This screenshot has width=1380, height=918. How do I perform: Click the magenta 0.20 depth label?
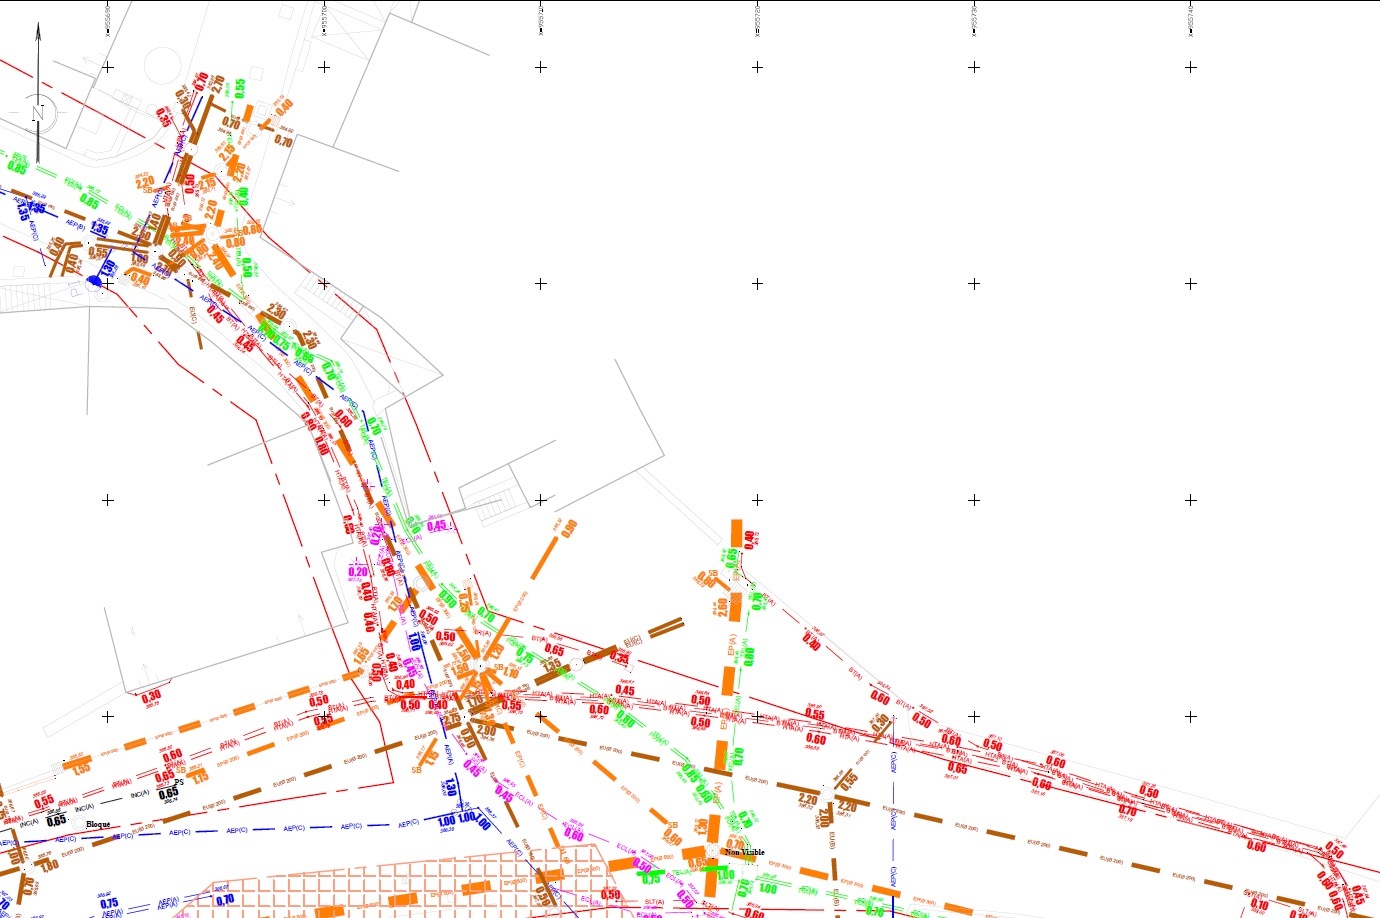point(358,572)
